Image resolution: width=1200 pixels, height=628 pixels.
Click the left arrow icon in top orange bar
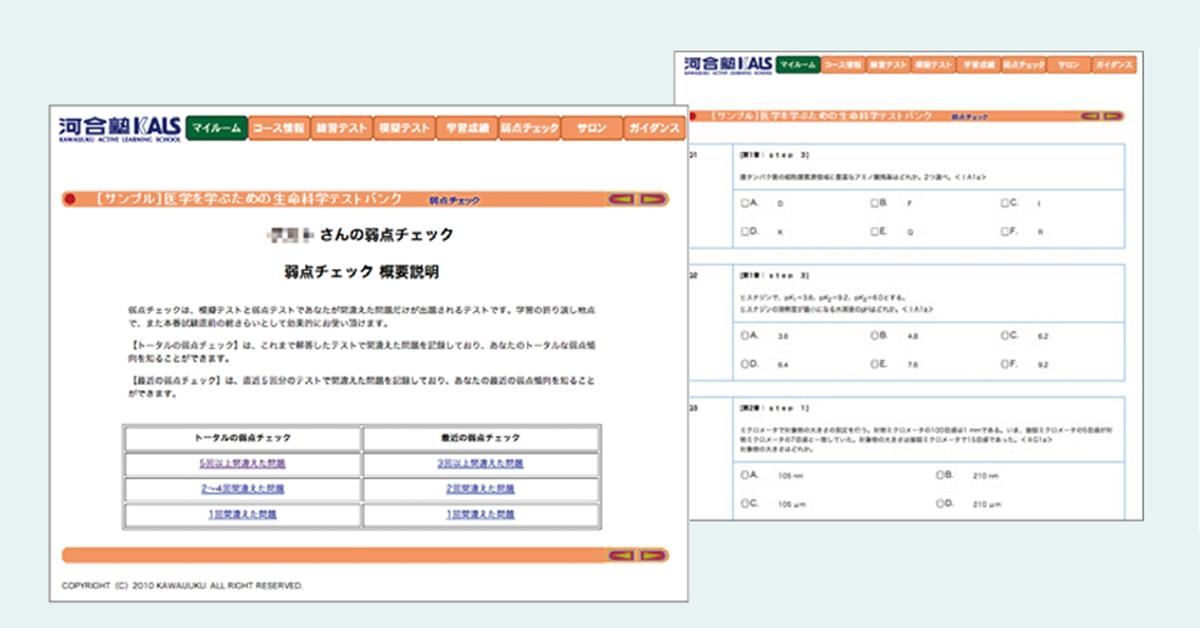click(621, 200)
